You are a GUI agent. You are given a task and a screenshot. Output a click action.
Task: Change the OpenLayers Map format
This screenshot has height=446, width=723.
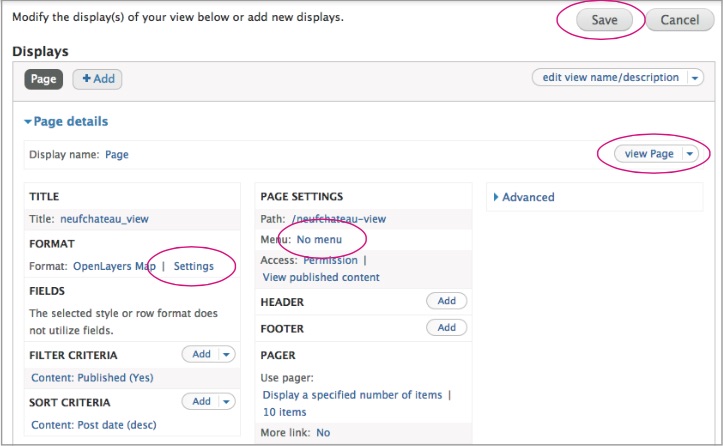tap(114, 266)
